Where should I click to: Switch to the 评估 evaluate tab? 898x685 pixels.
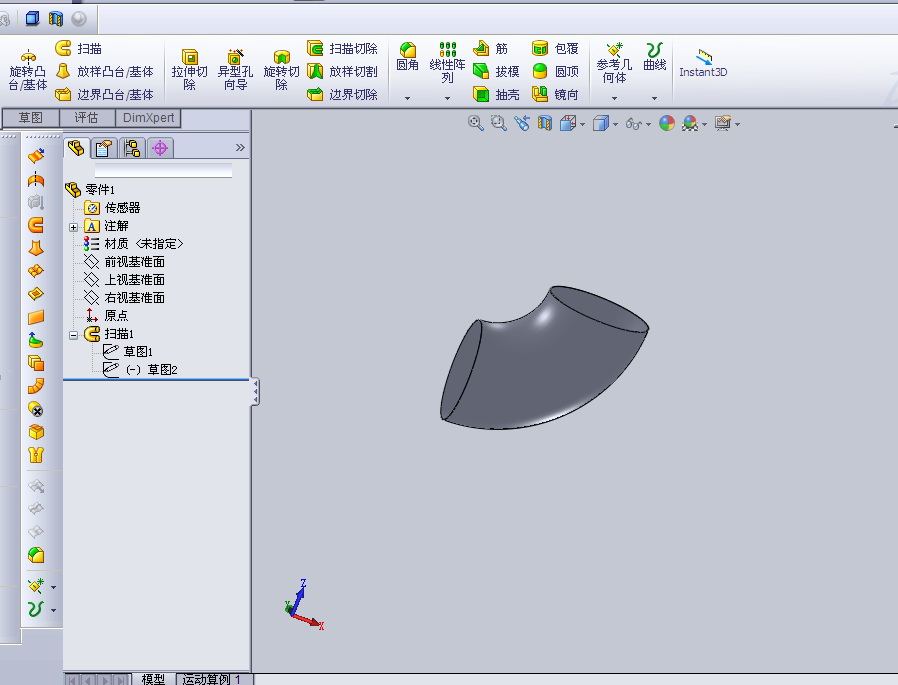coord(86,118)
